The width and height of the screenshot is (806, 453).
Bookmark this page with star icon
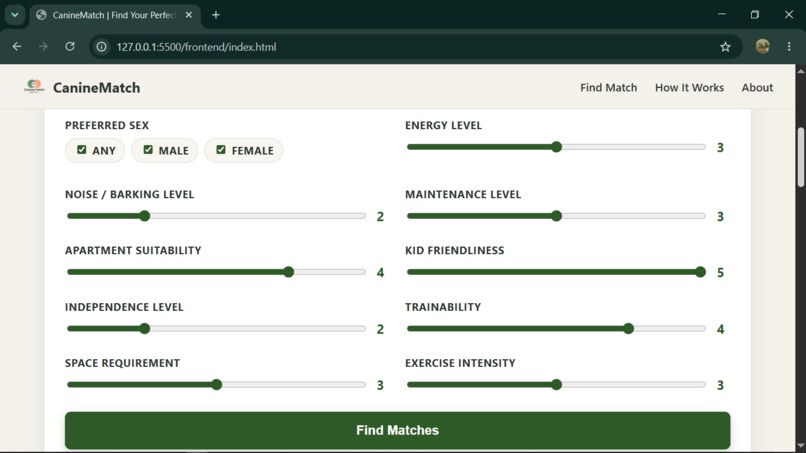725,47
